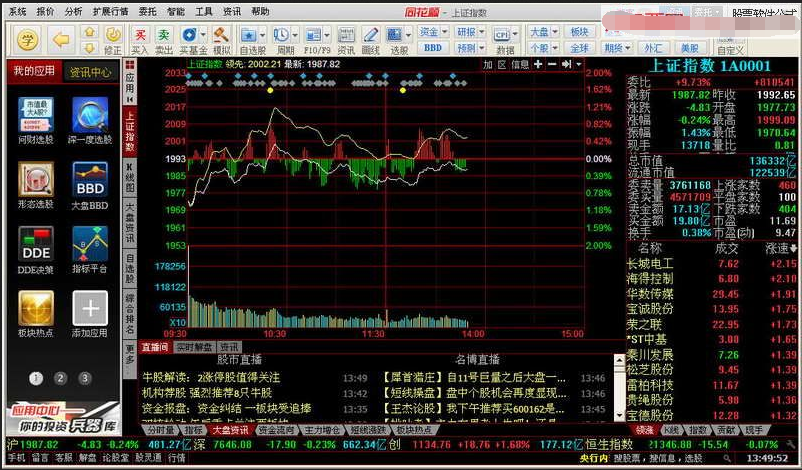Click news panel scrollbar down arrow
Screen dimensions: 802x470
click(x=619, y=415)
